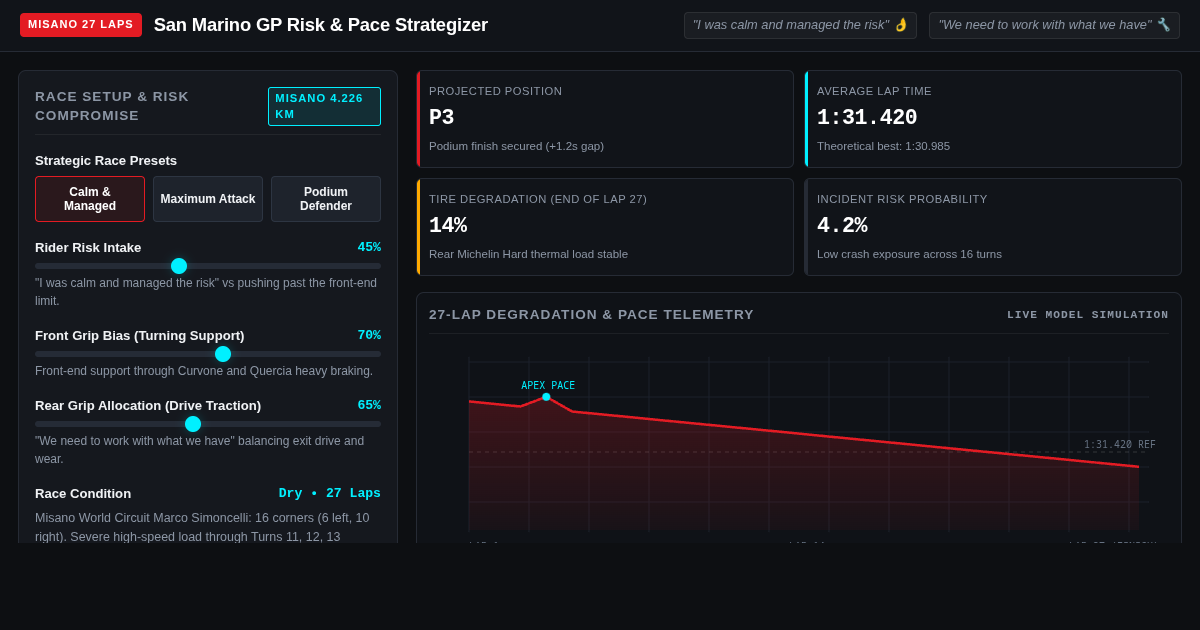The height and width of the screenshot is (630, 1200).
Task: Click 'Low crash exposure across 16 turns' text
Action: click(909, 254)
